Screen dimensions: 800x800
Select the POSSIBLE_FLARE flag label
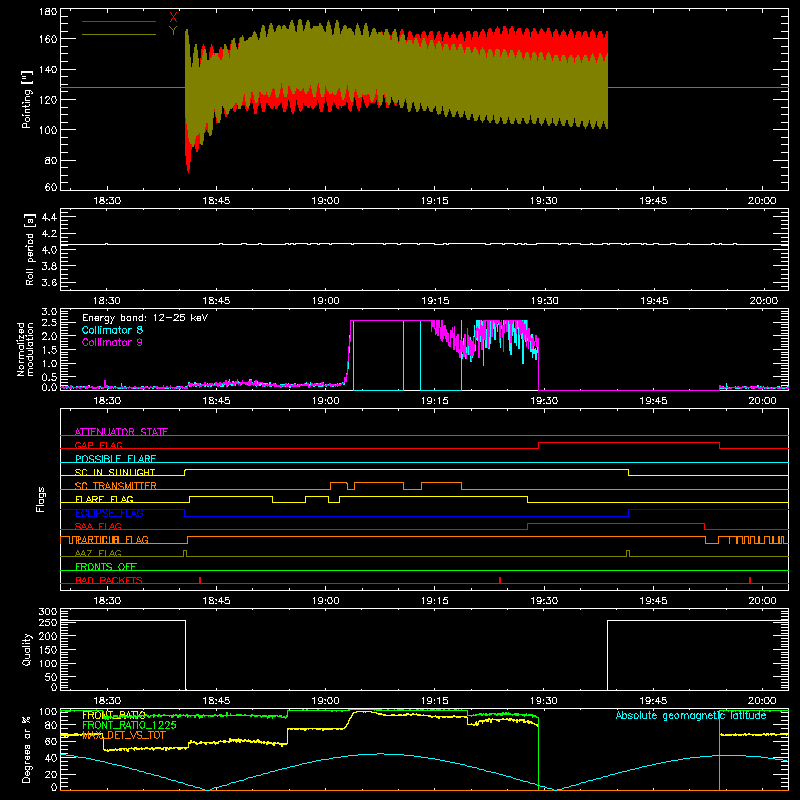click(x=115, y=458)
